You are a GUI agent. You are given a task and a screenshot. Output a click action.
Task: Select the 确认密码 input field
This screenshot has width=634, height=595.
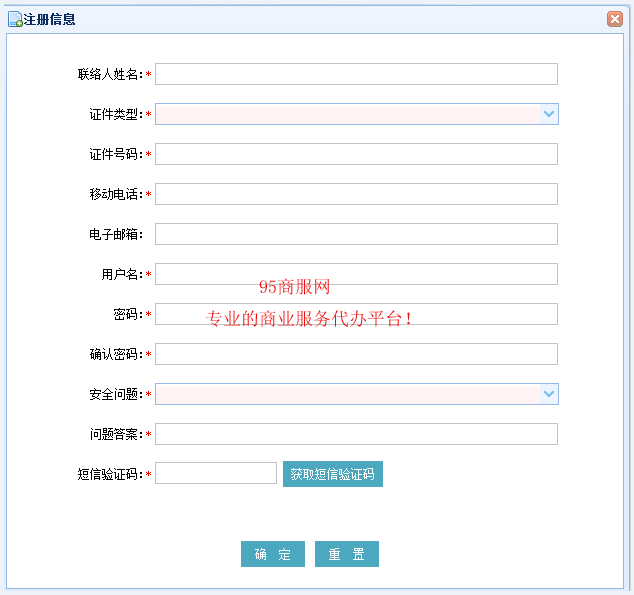(356, 354)
